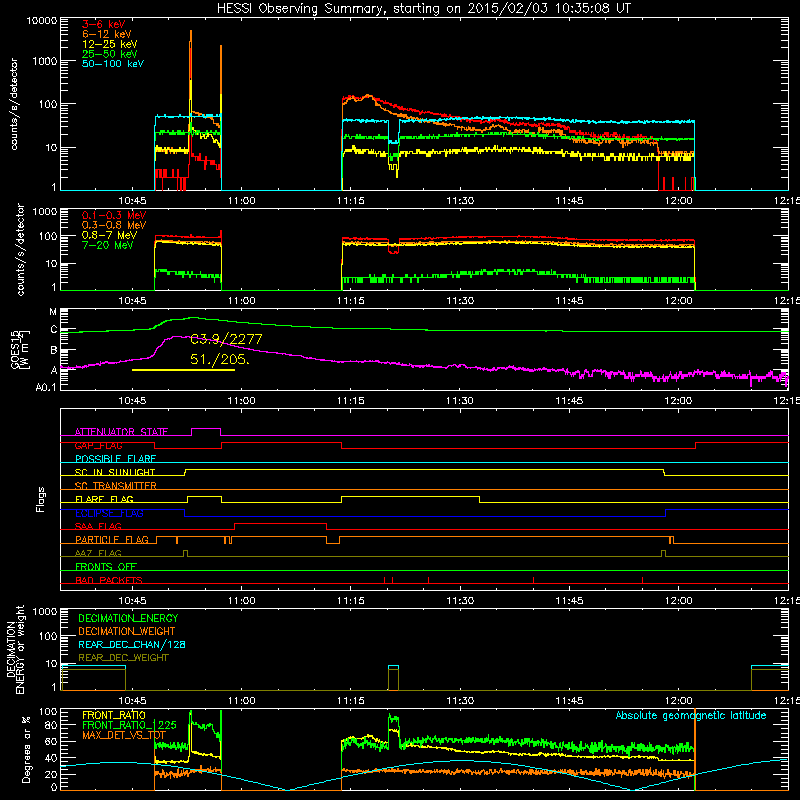Select the DECIMATION_WEIGHT legend entry
Viewport: 800px width, 800px height.
click(x=127, y=631)
